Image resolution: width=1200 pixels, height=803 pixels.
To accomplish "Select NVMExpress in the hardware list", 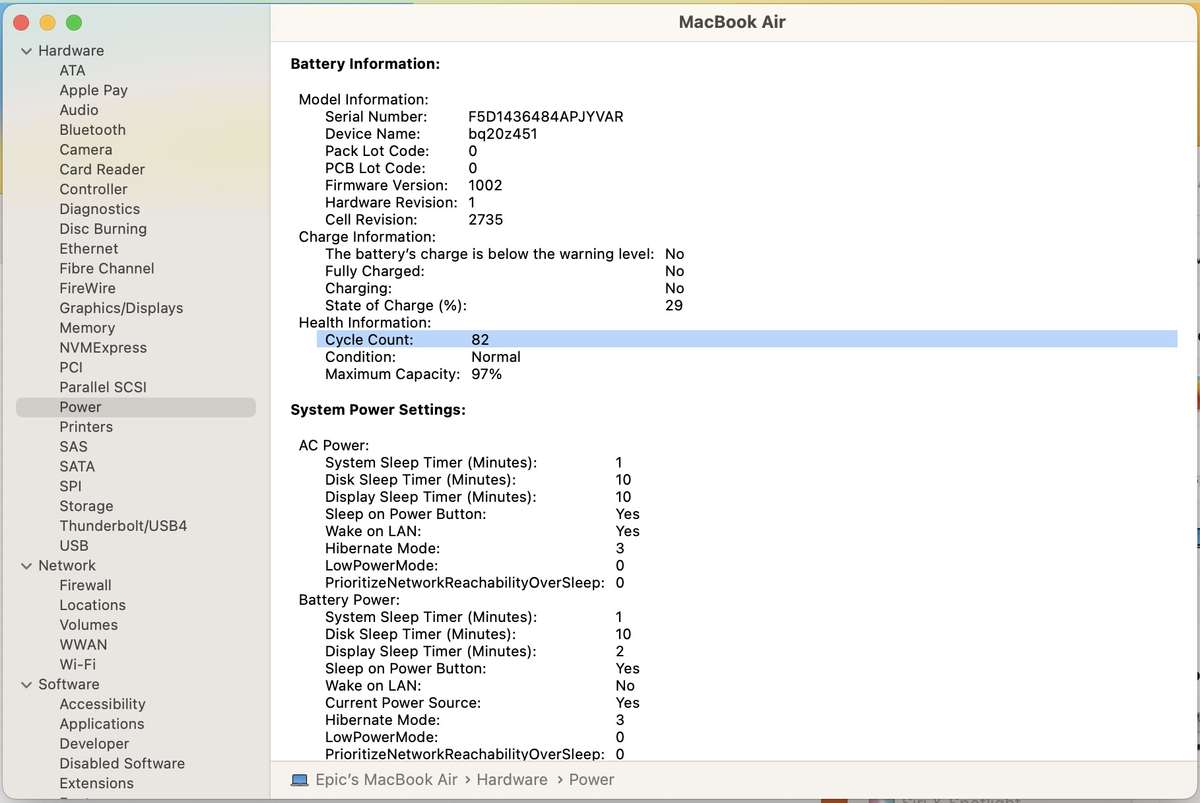I will [103, 348].
